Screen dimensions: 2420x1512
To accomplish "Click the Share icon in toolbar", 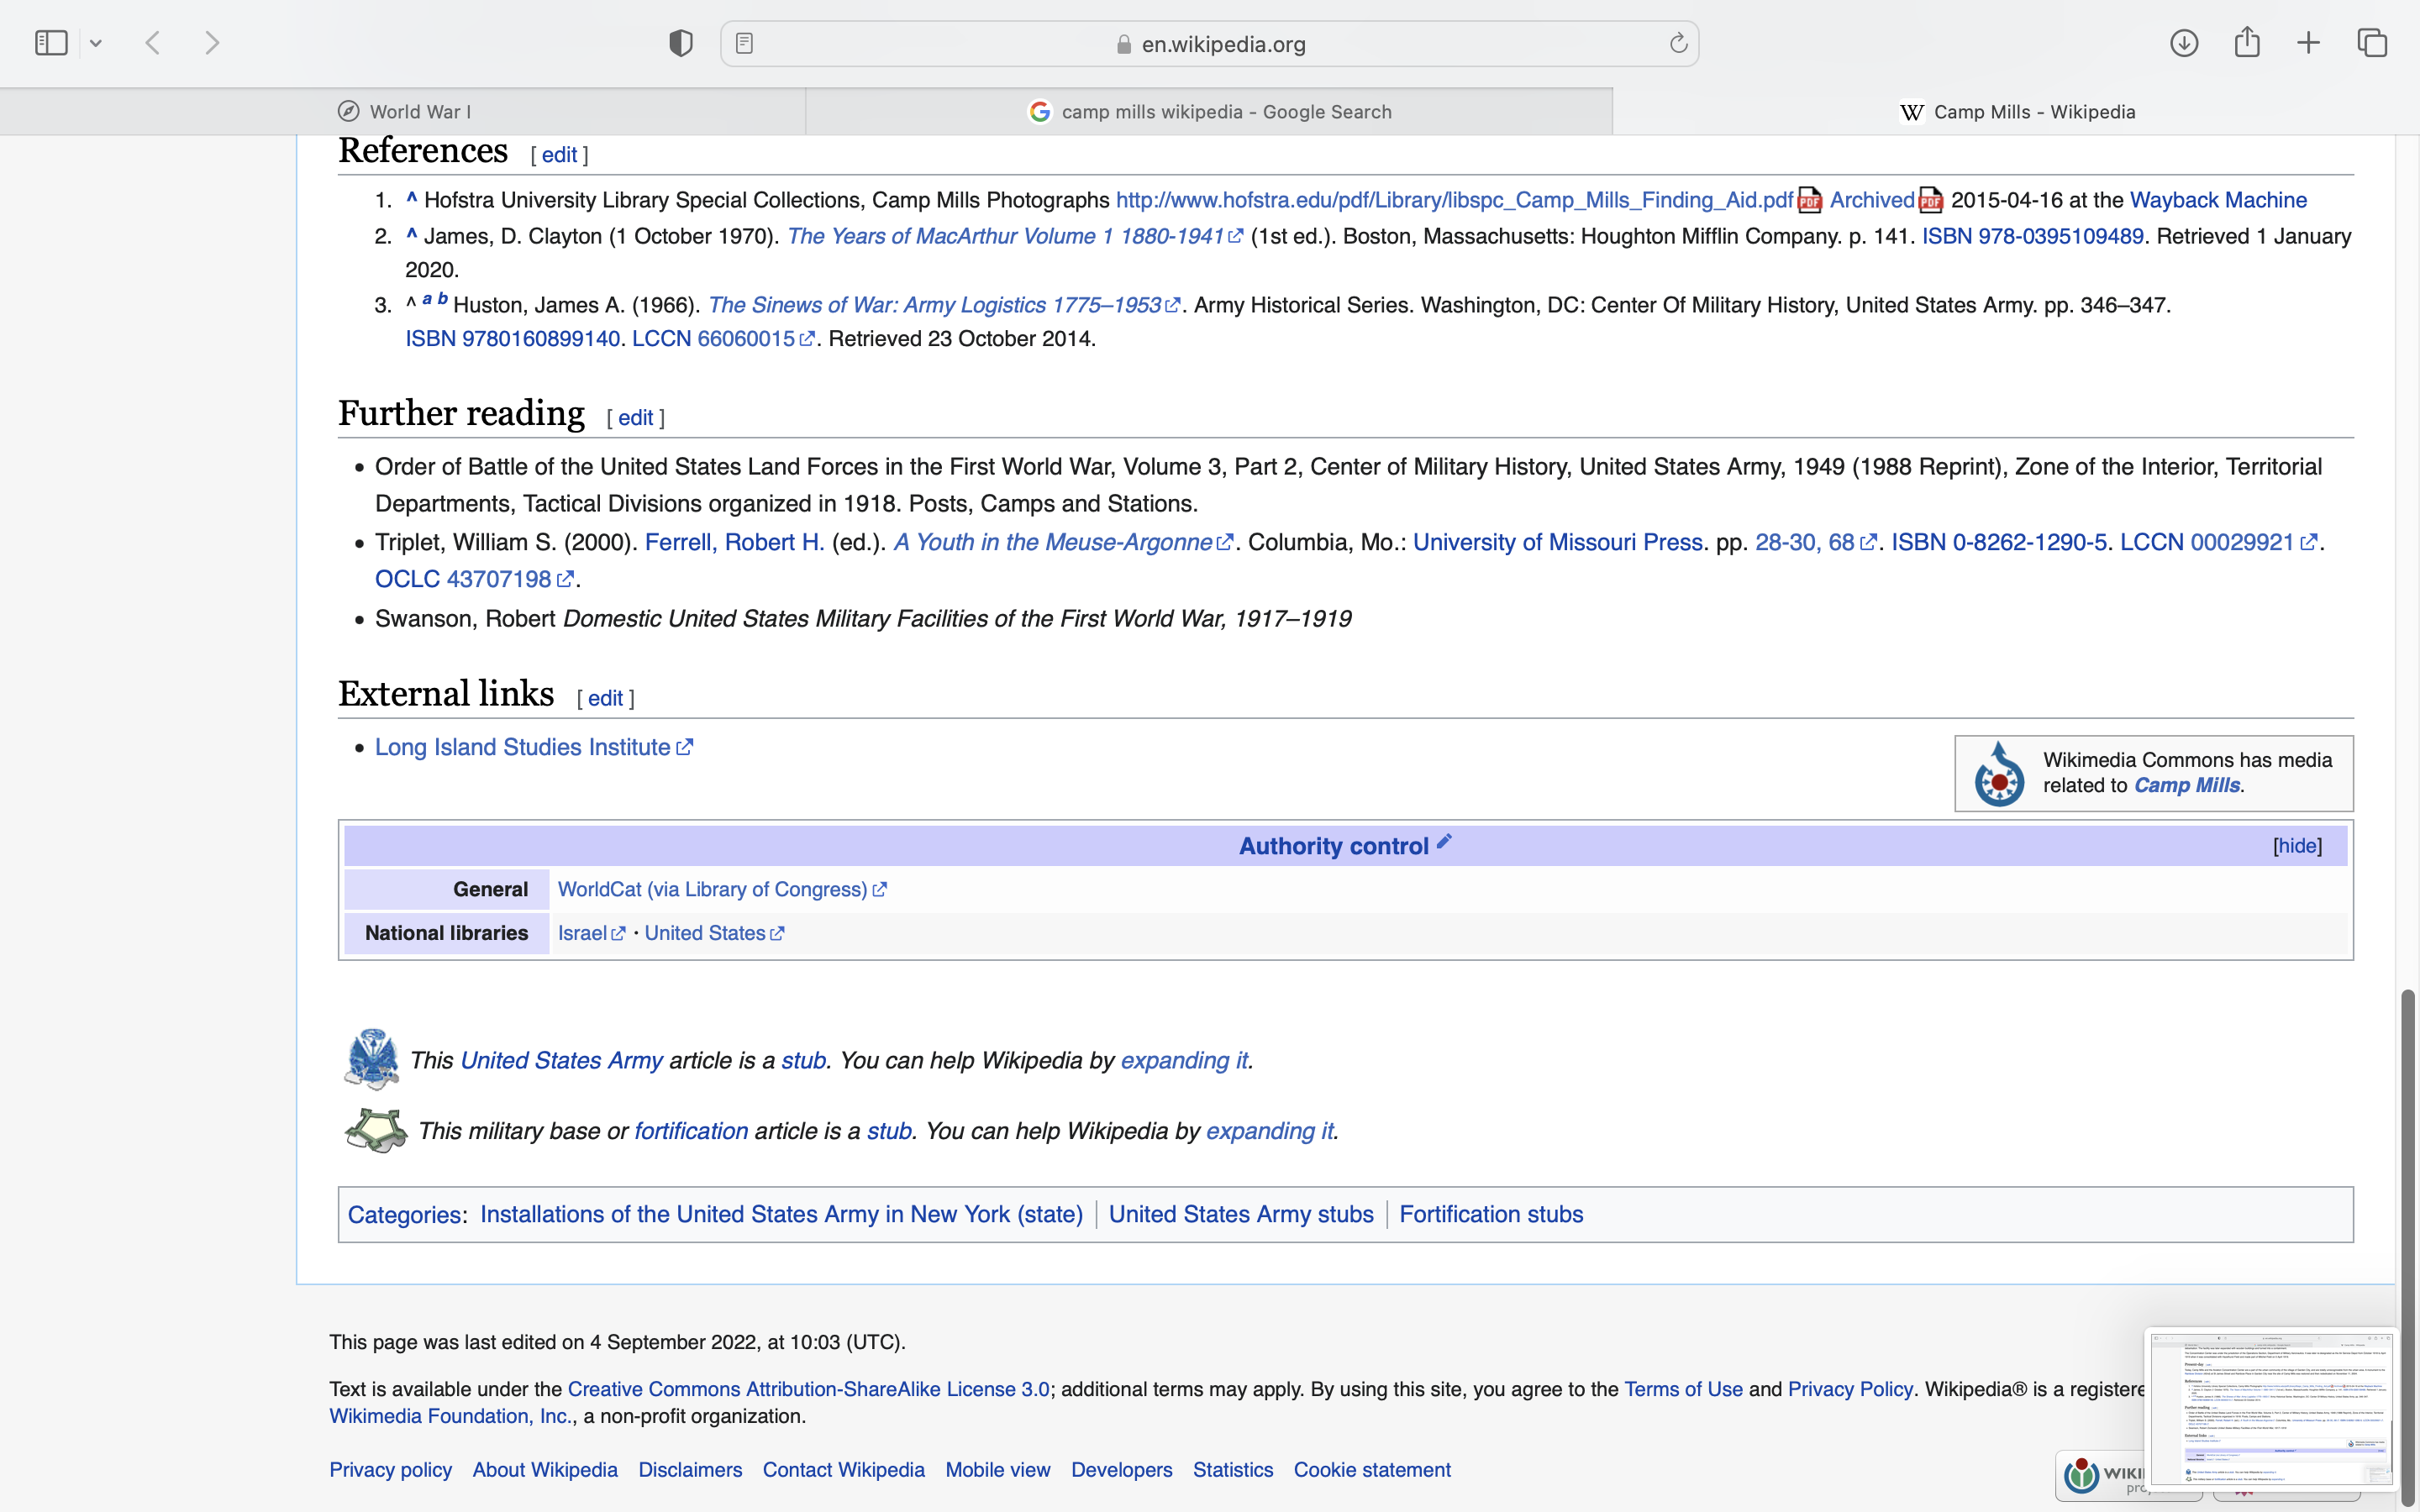I will coord(2247,43).
